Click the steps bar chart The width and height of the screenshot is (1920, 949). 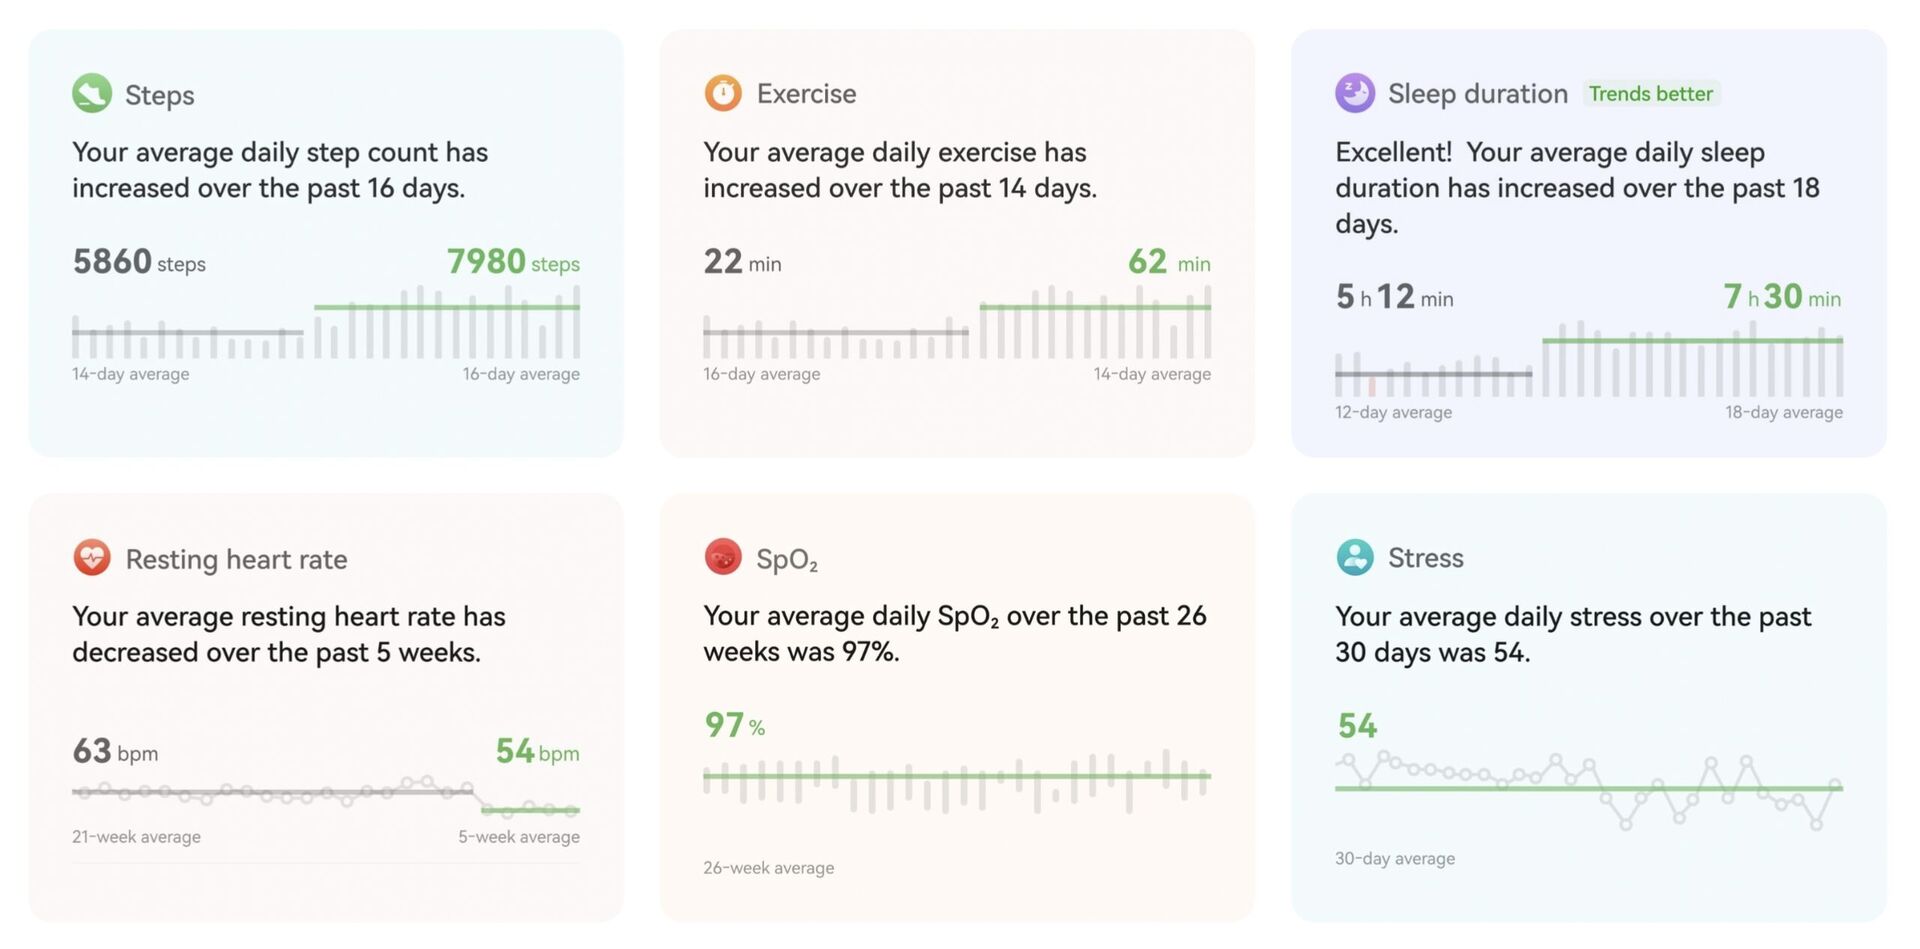click(326, 324)
